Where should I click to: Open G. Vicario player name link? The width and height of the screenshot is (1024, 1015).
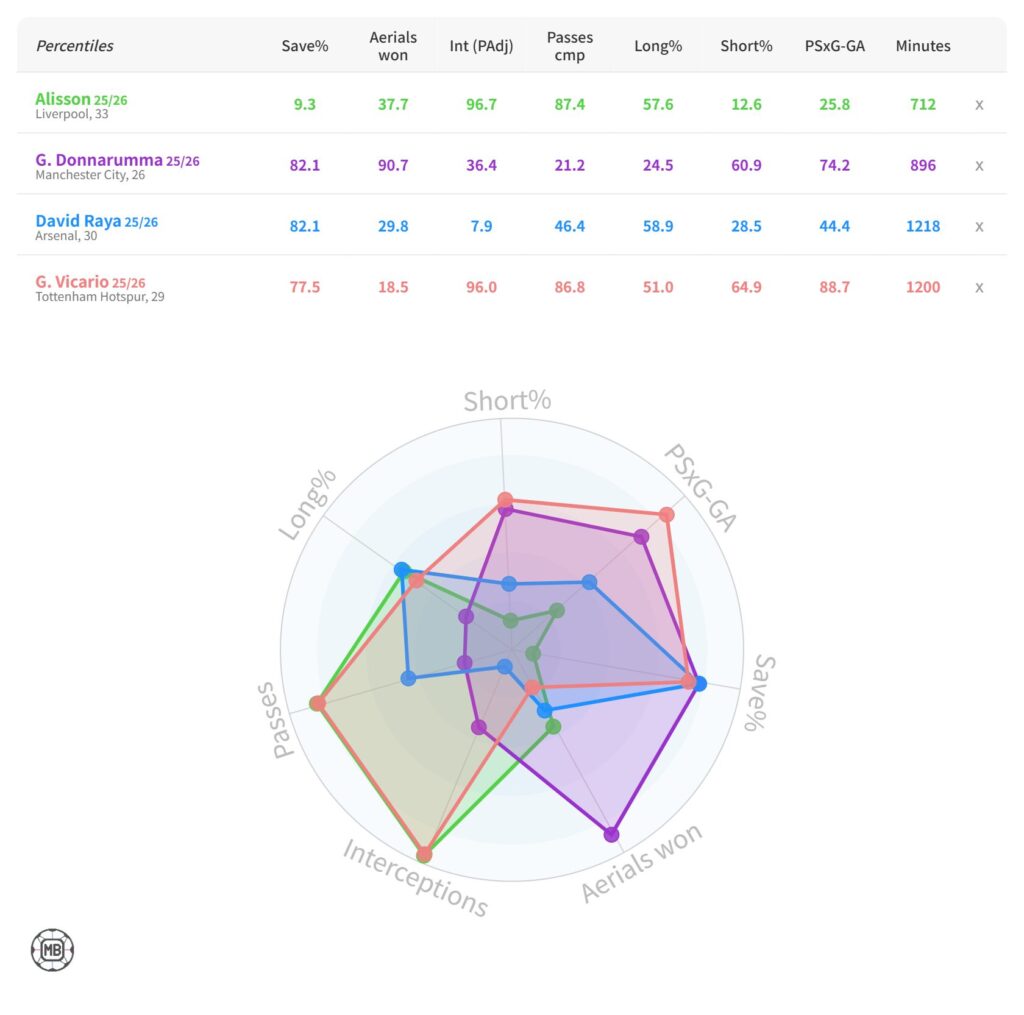click(71, 282)
